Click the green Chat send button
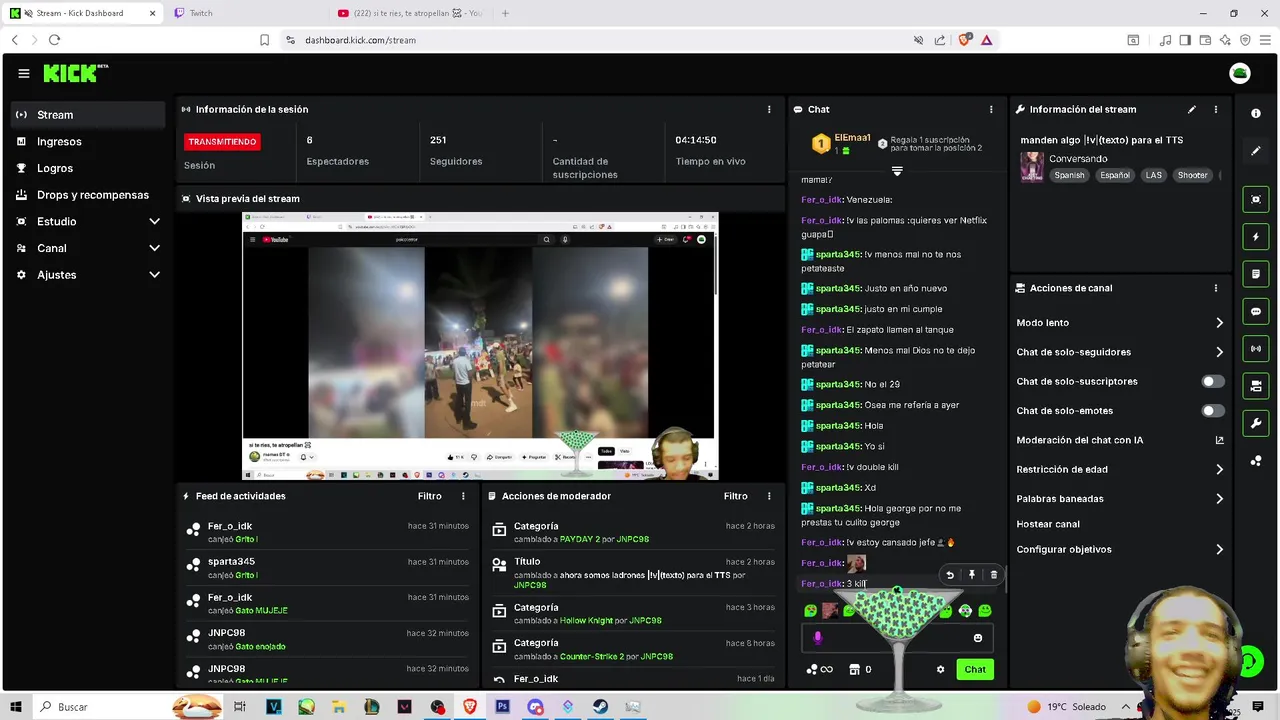The width and height of the screenshot is (1280, 720). click(975, 670)
